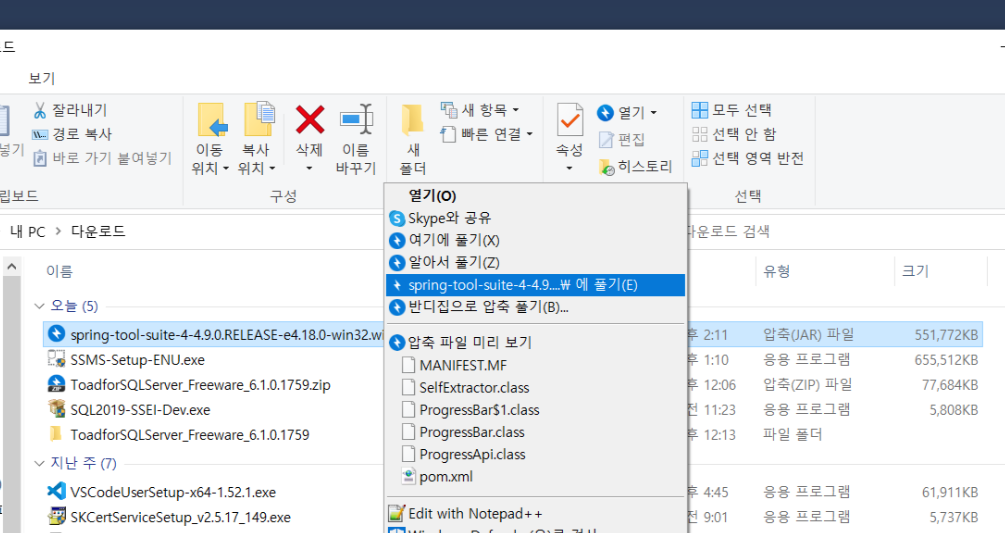The height and width of the screenshot is (533, 1005).
Task: Select VSCodeUserSetup-x64-1.52.1.exe
Action: (173, 493)
